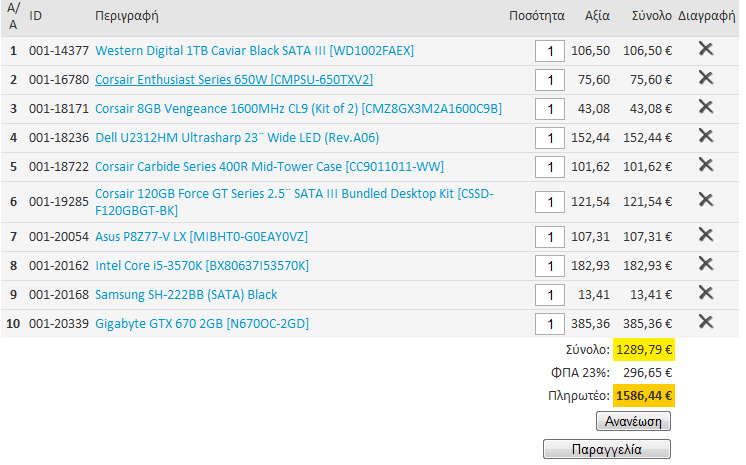Delete the Western Digital 1TB Caviar Black row
Viewport: 746px width, 465px height.
click(706, 49)
